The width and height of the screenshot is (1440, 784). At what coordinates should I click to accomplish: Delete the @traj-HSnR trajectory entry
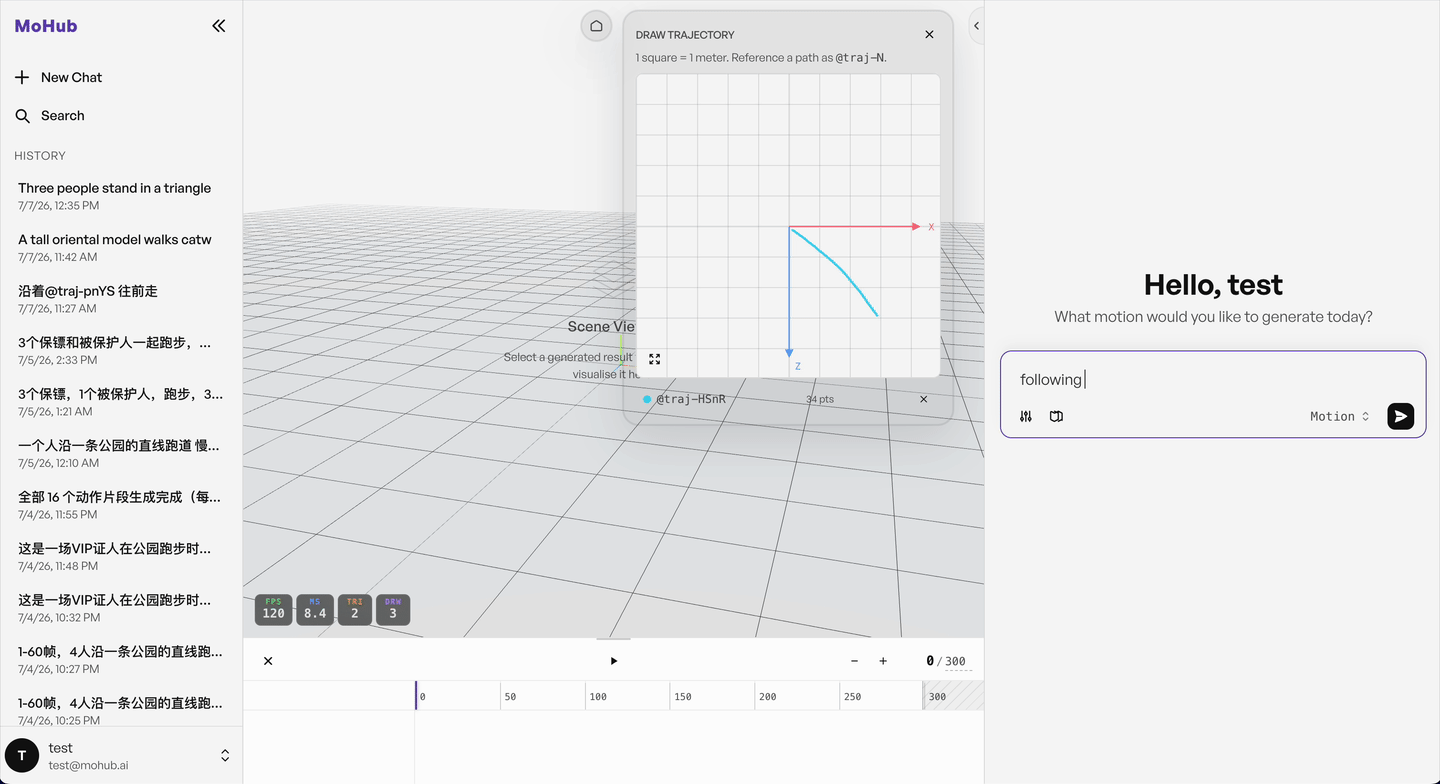pos(923,399)
